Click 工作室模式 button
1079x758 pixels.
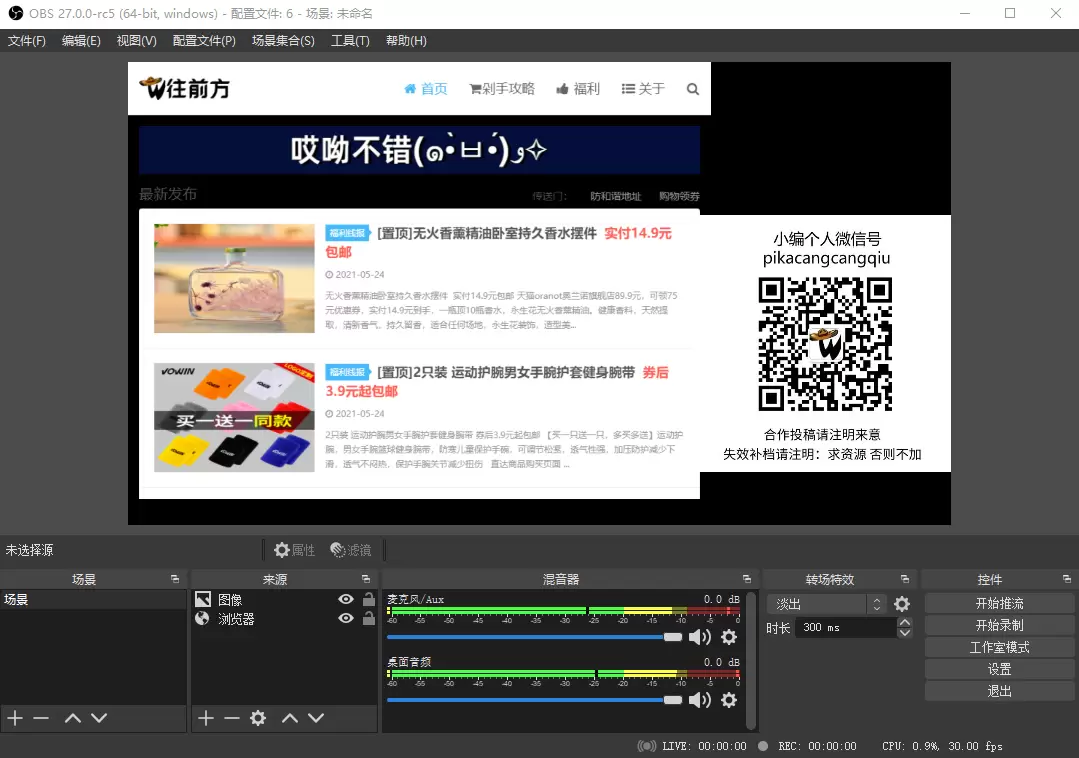[x=999, y=647]
